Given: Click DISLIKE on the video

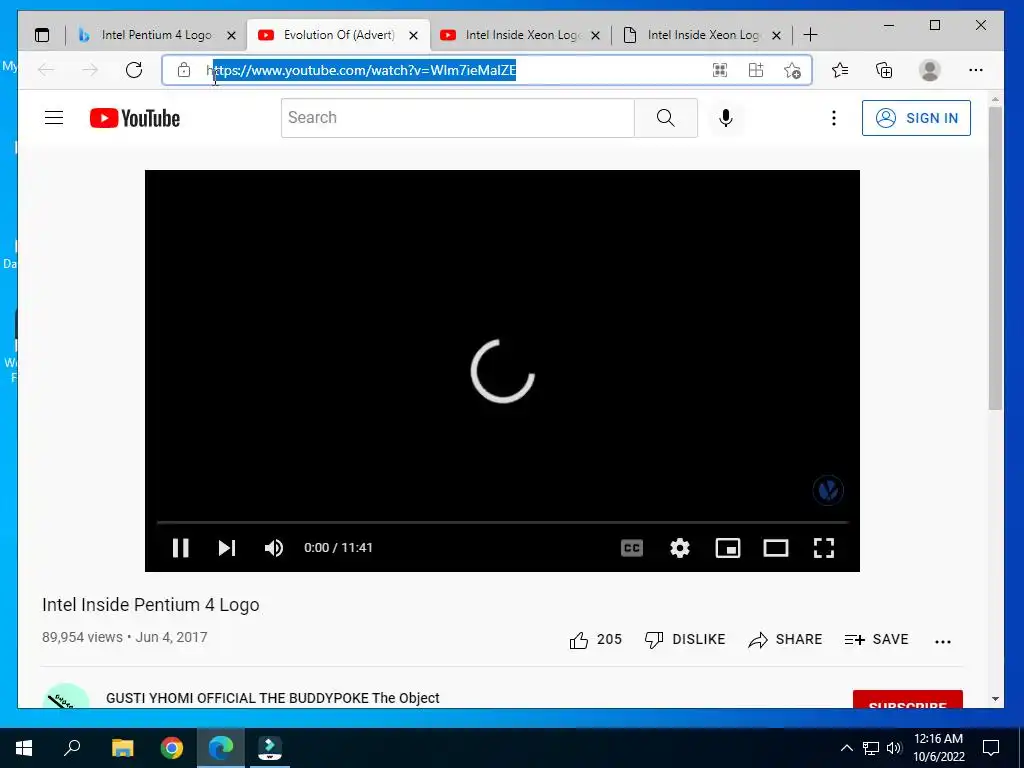Looking at the screenshot, I should point(685,639).
